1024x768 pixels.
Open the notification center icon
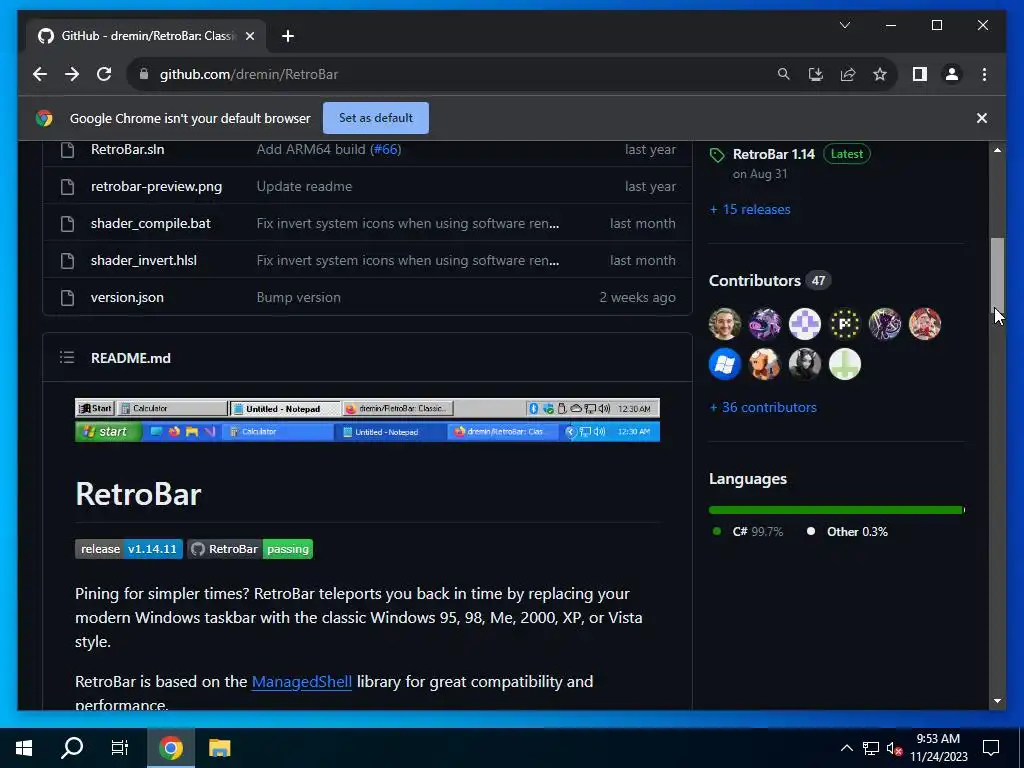click(991, 748)
